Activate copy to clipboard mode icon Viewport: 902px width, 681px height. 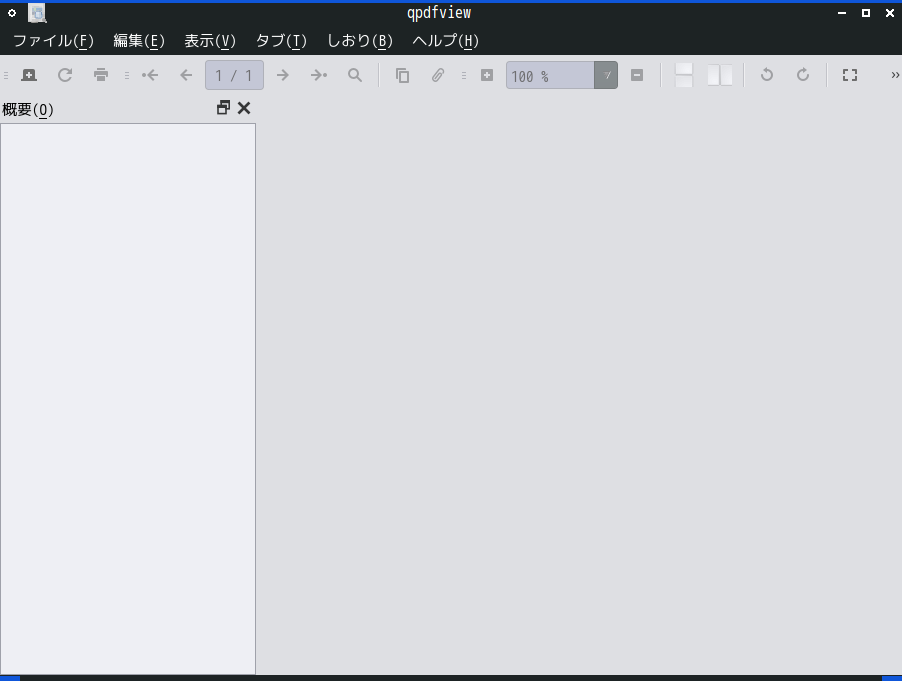pyautogui.click(x=402, y=75)
